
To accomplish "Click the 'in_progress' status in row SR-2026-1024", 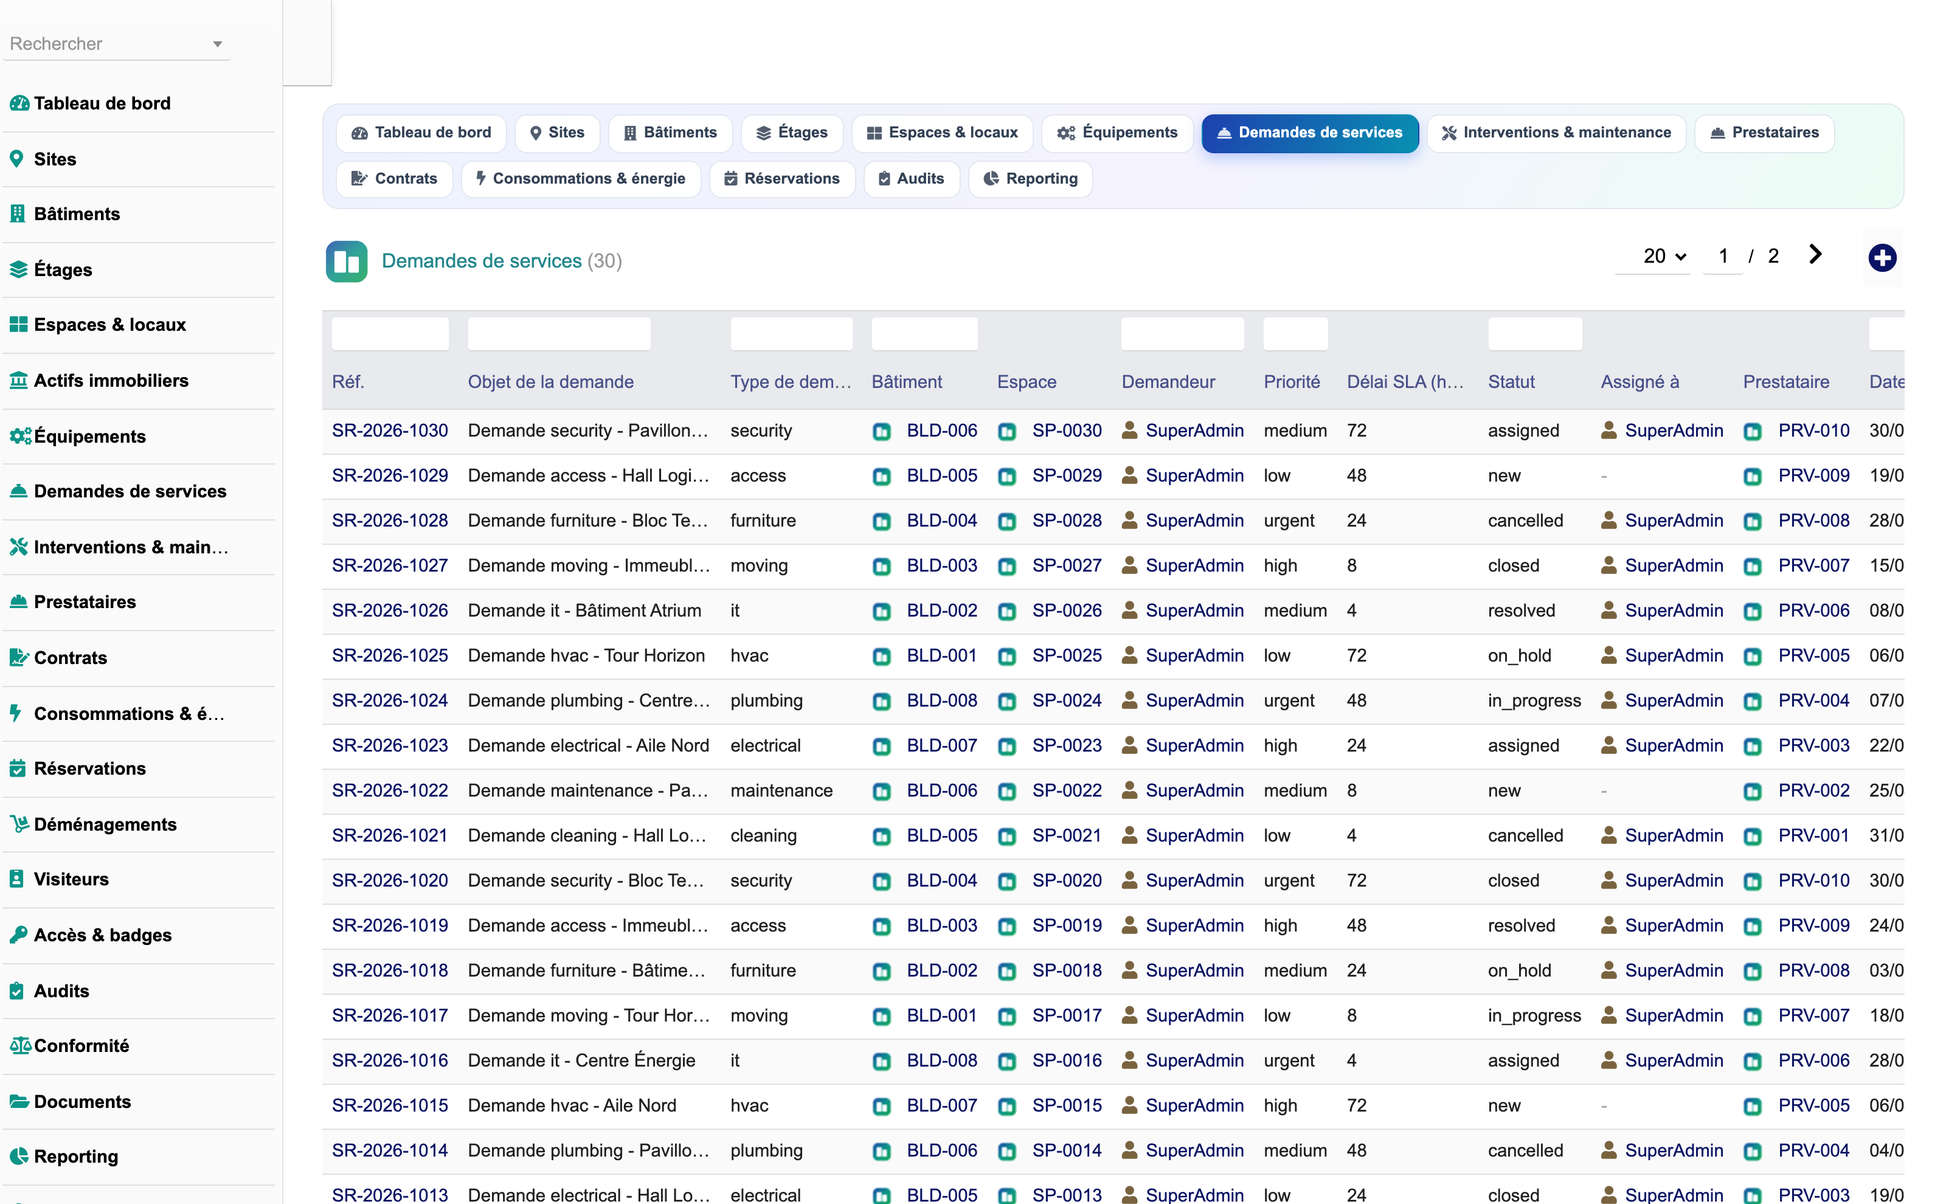I will pyautogui.click(x=1534, y=701).
